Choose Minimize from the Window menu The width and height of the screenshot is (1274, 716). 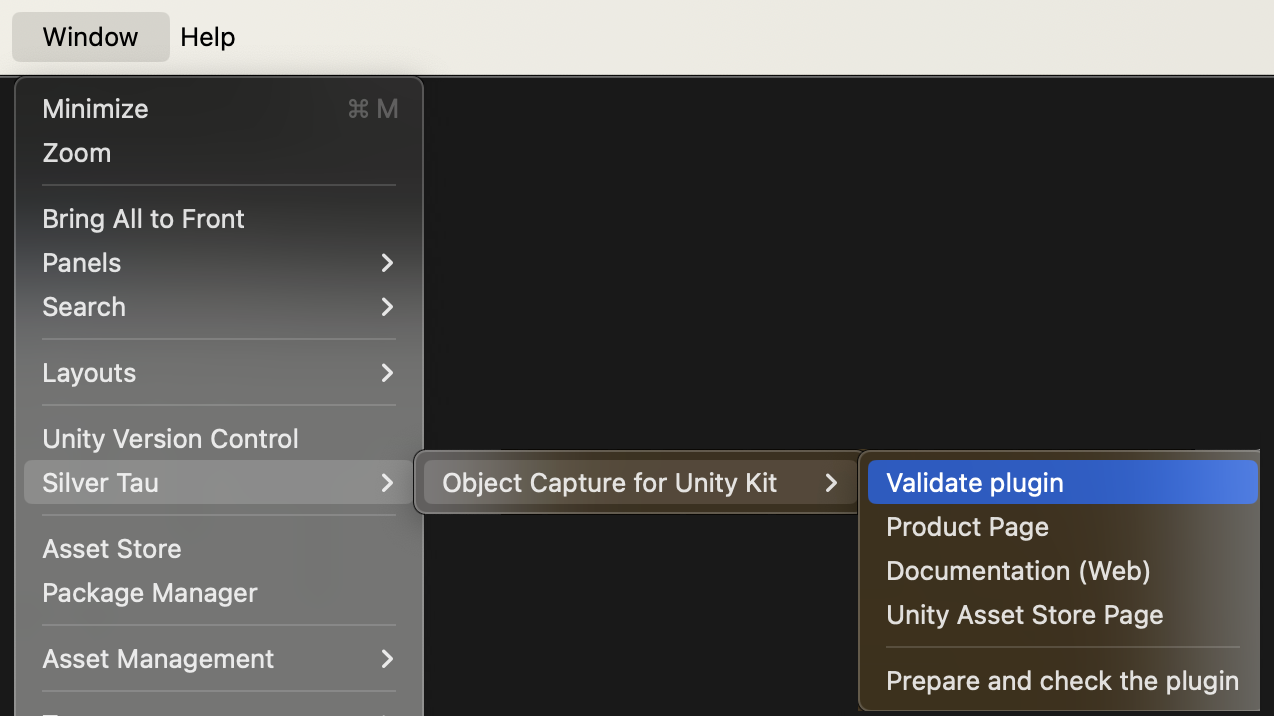pyautogui.click(x=220, y=109)
